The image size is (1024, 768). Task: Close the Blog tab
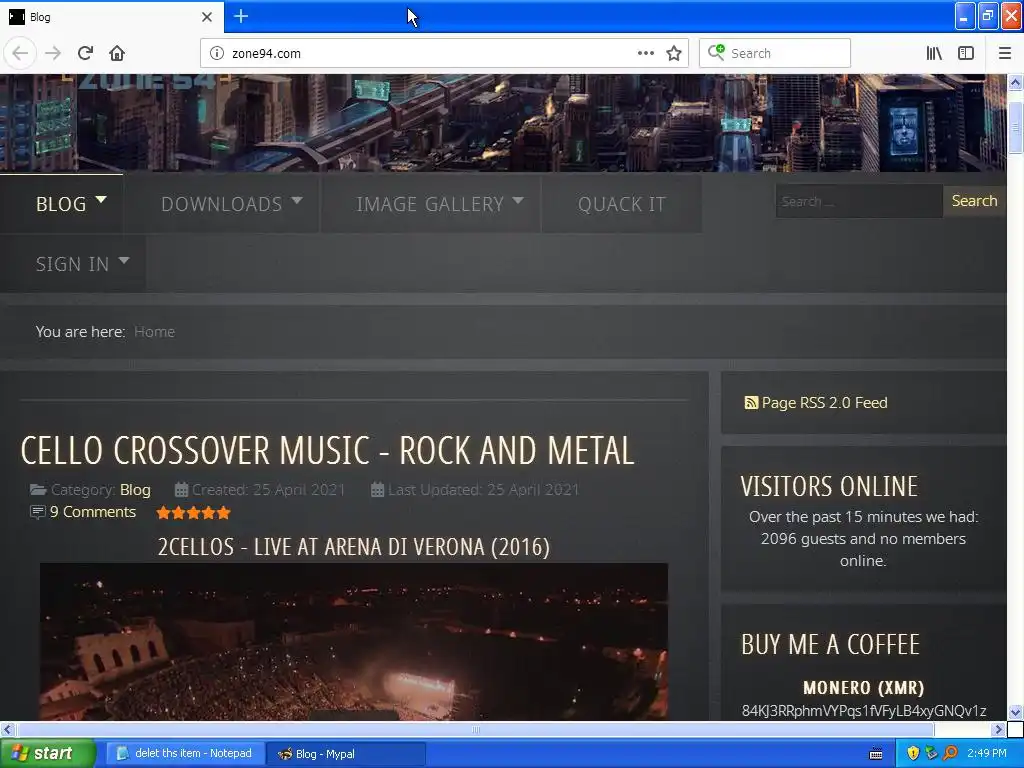tap(206, 17)
